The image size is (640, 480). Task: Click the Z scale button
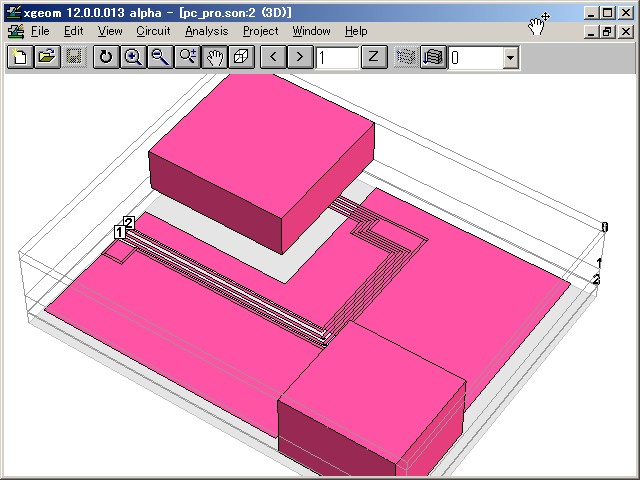[x=373, y=57]
